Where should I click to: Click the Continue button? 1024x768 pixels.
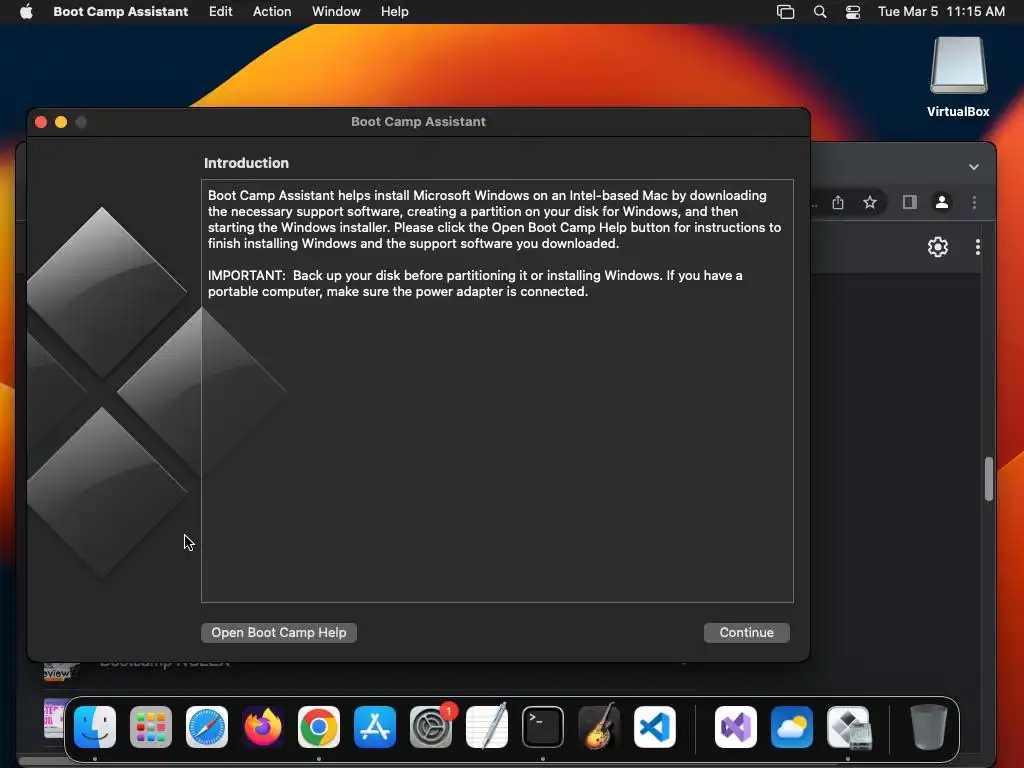click(x=746, y=632)
